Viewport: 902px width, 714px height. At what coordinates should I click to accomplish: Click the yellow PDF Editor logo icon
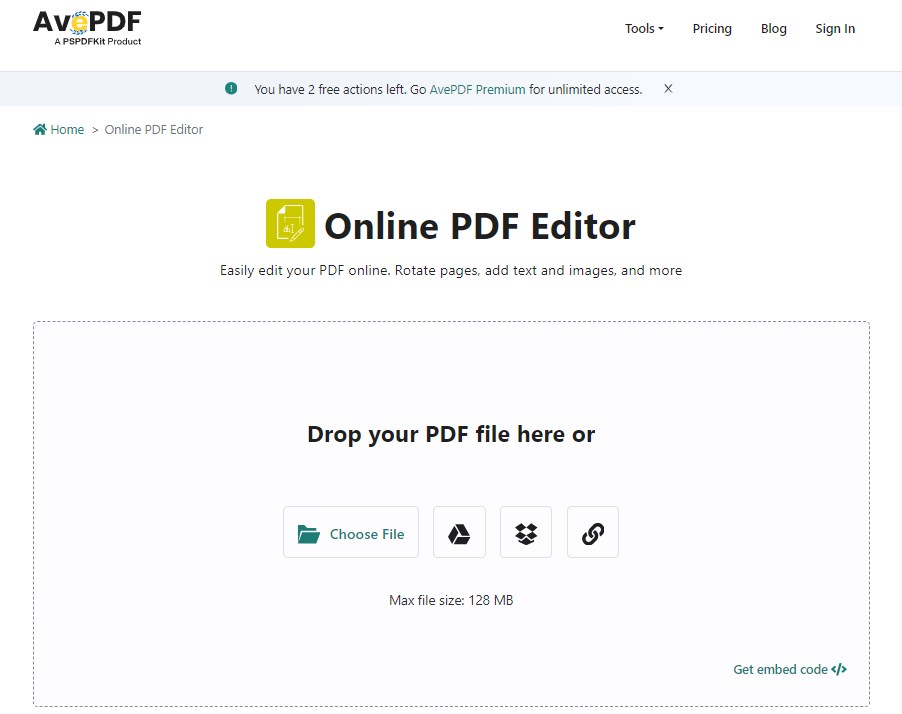click(290, 223)
